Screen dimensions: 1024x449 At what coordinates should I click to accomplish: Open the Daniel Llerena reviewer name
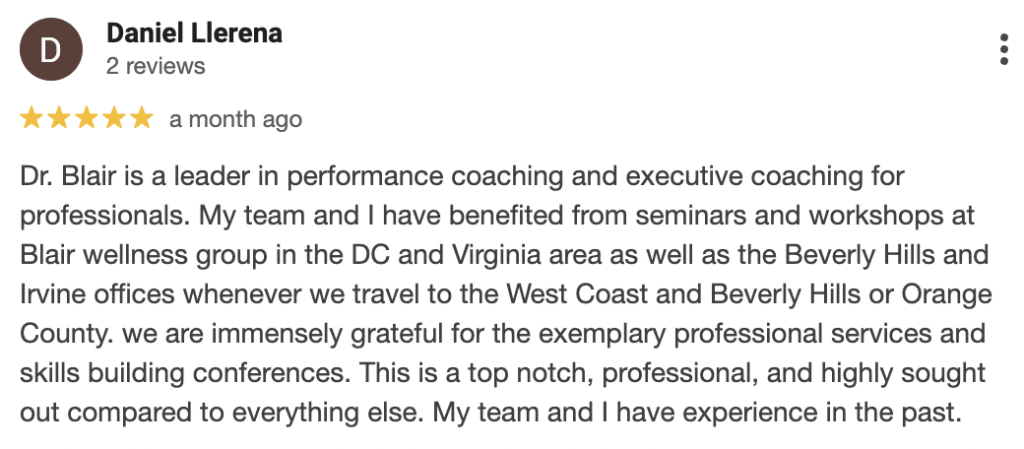(194, 33)
